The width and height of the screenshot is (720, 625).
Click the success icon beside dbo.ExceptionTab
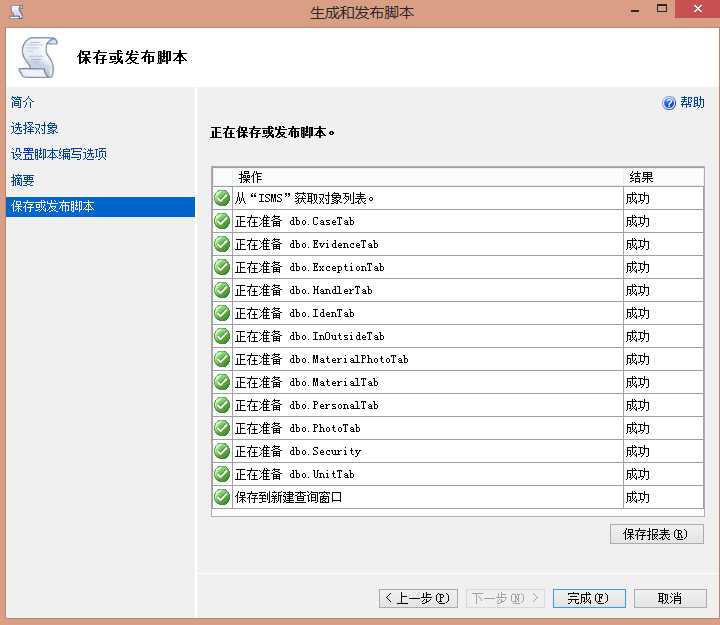pyautogui.click(x=222, y=267)
